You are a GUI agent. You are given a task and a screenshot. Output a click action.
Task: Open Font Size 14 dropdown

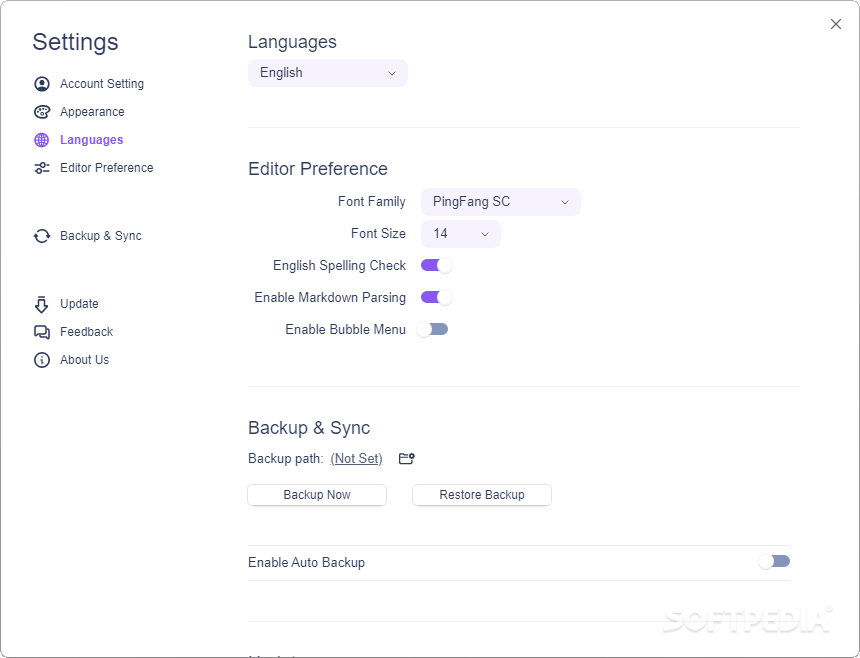(461, 234)
